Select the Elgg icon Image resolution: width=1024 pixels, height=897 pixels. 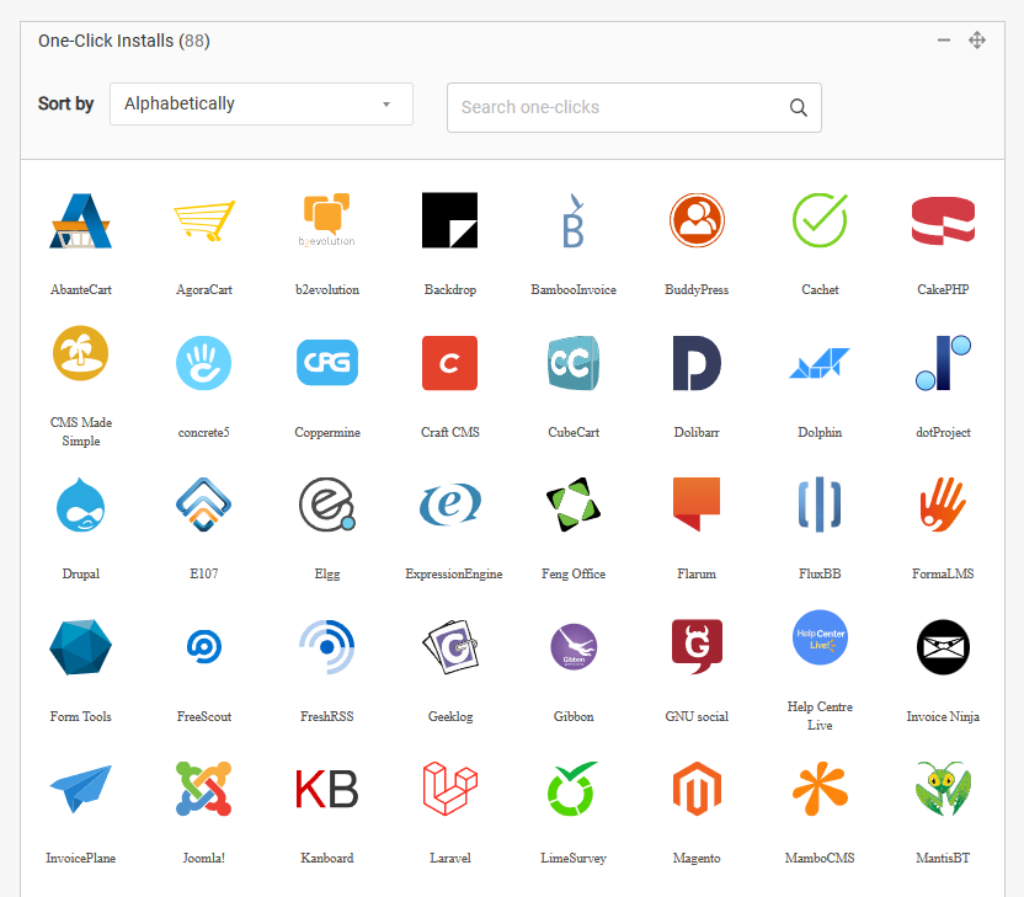point(327,505)
